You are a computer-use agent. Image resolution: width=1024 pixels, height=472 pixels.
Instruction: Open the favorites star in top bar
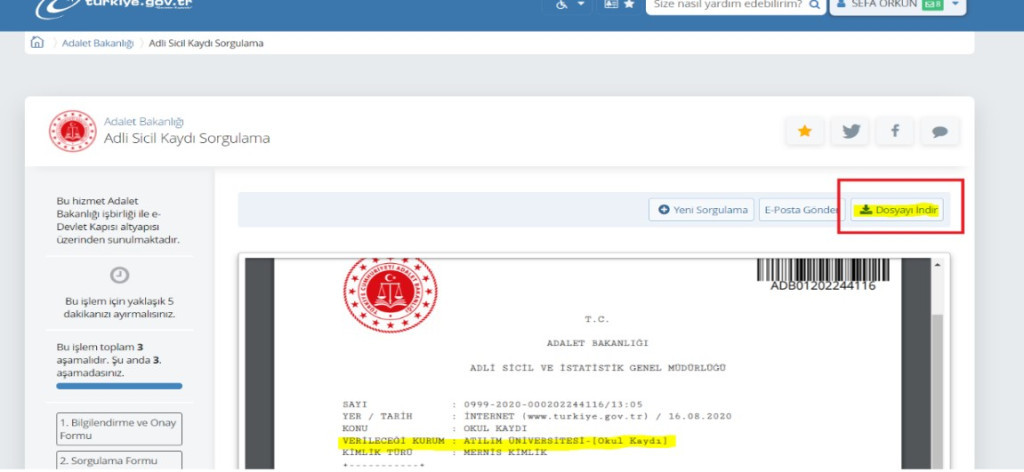point(629,5)
